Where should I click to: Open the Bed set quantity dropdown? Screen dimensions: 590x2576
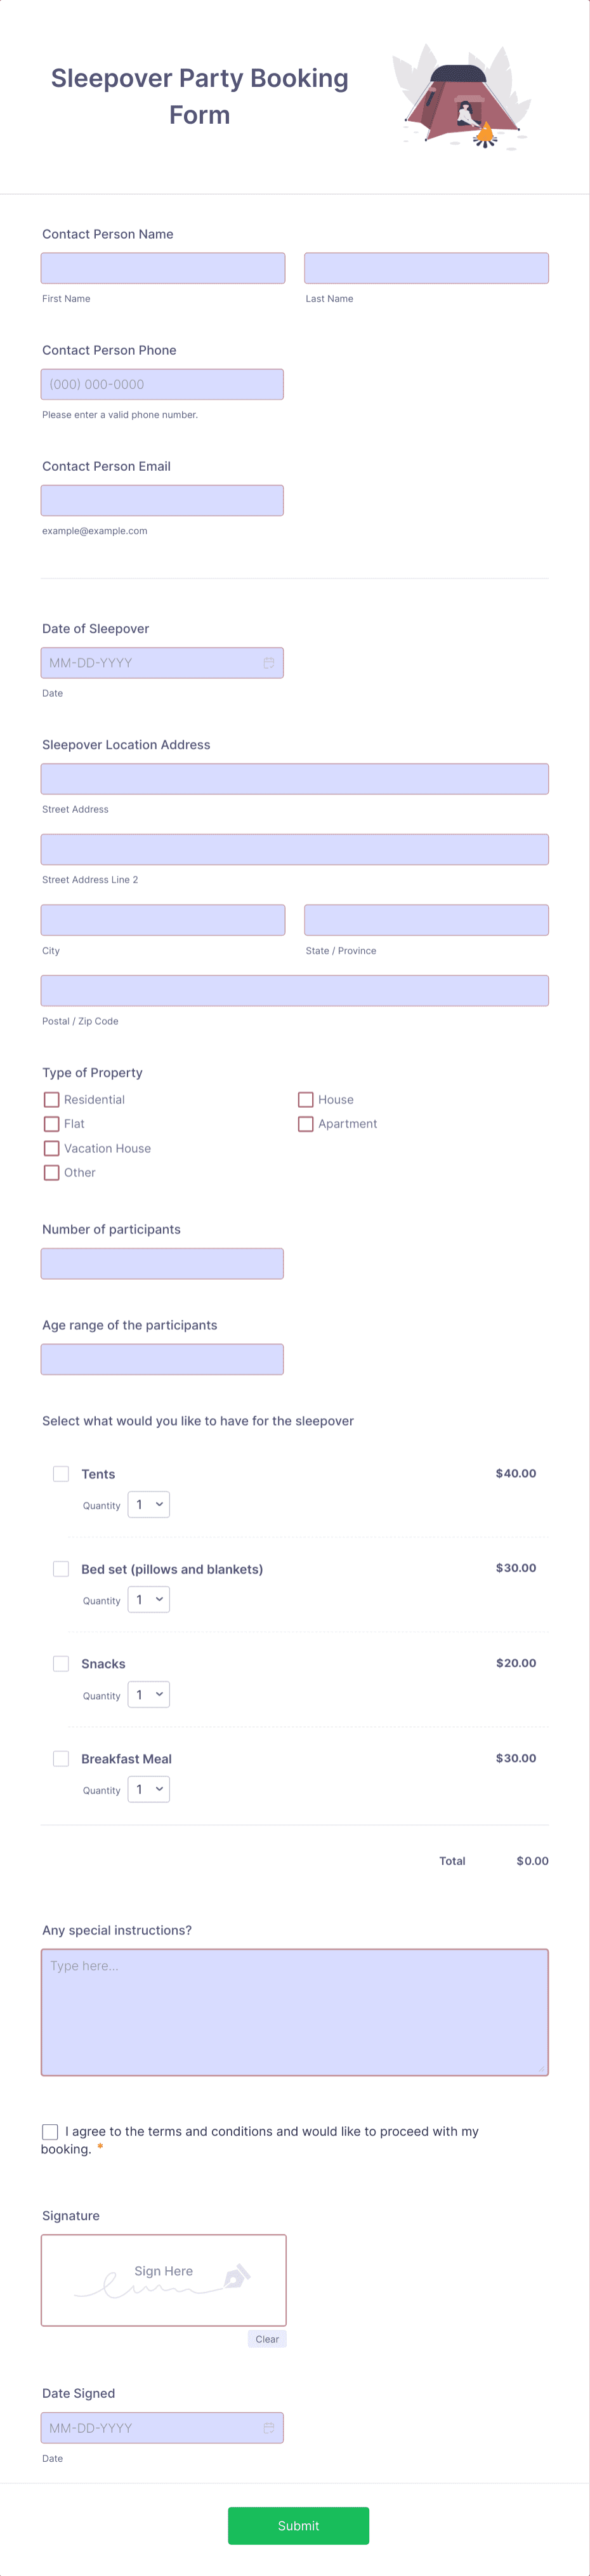(x=149, y=1599)
